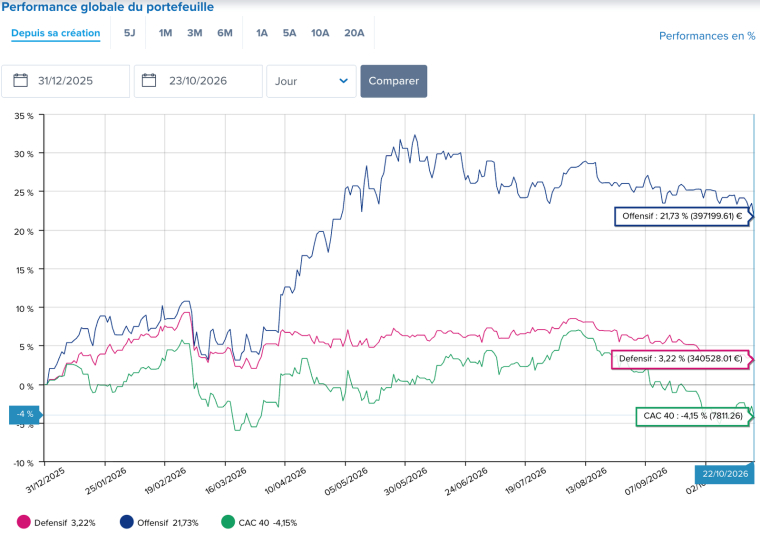Open the end date calendar icon
Image resolution: width=760 pixels, height=533 pixels.
click(x=149, y=80)
